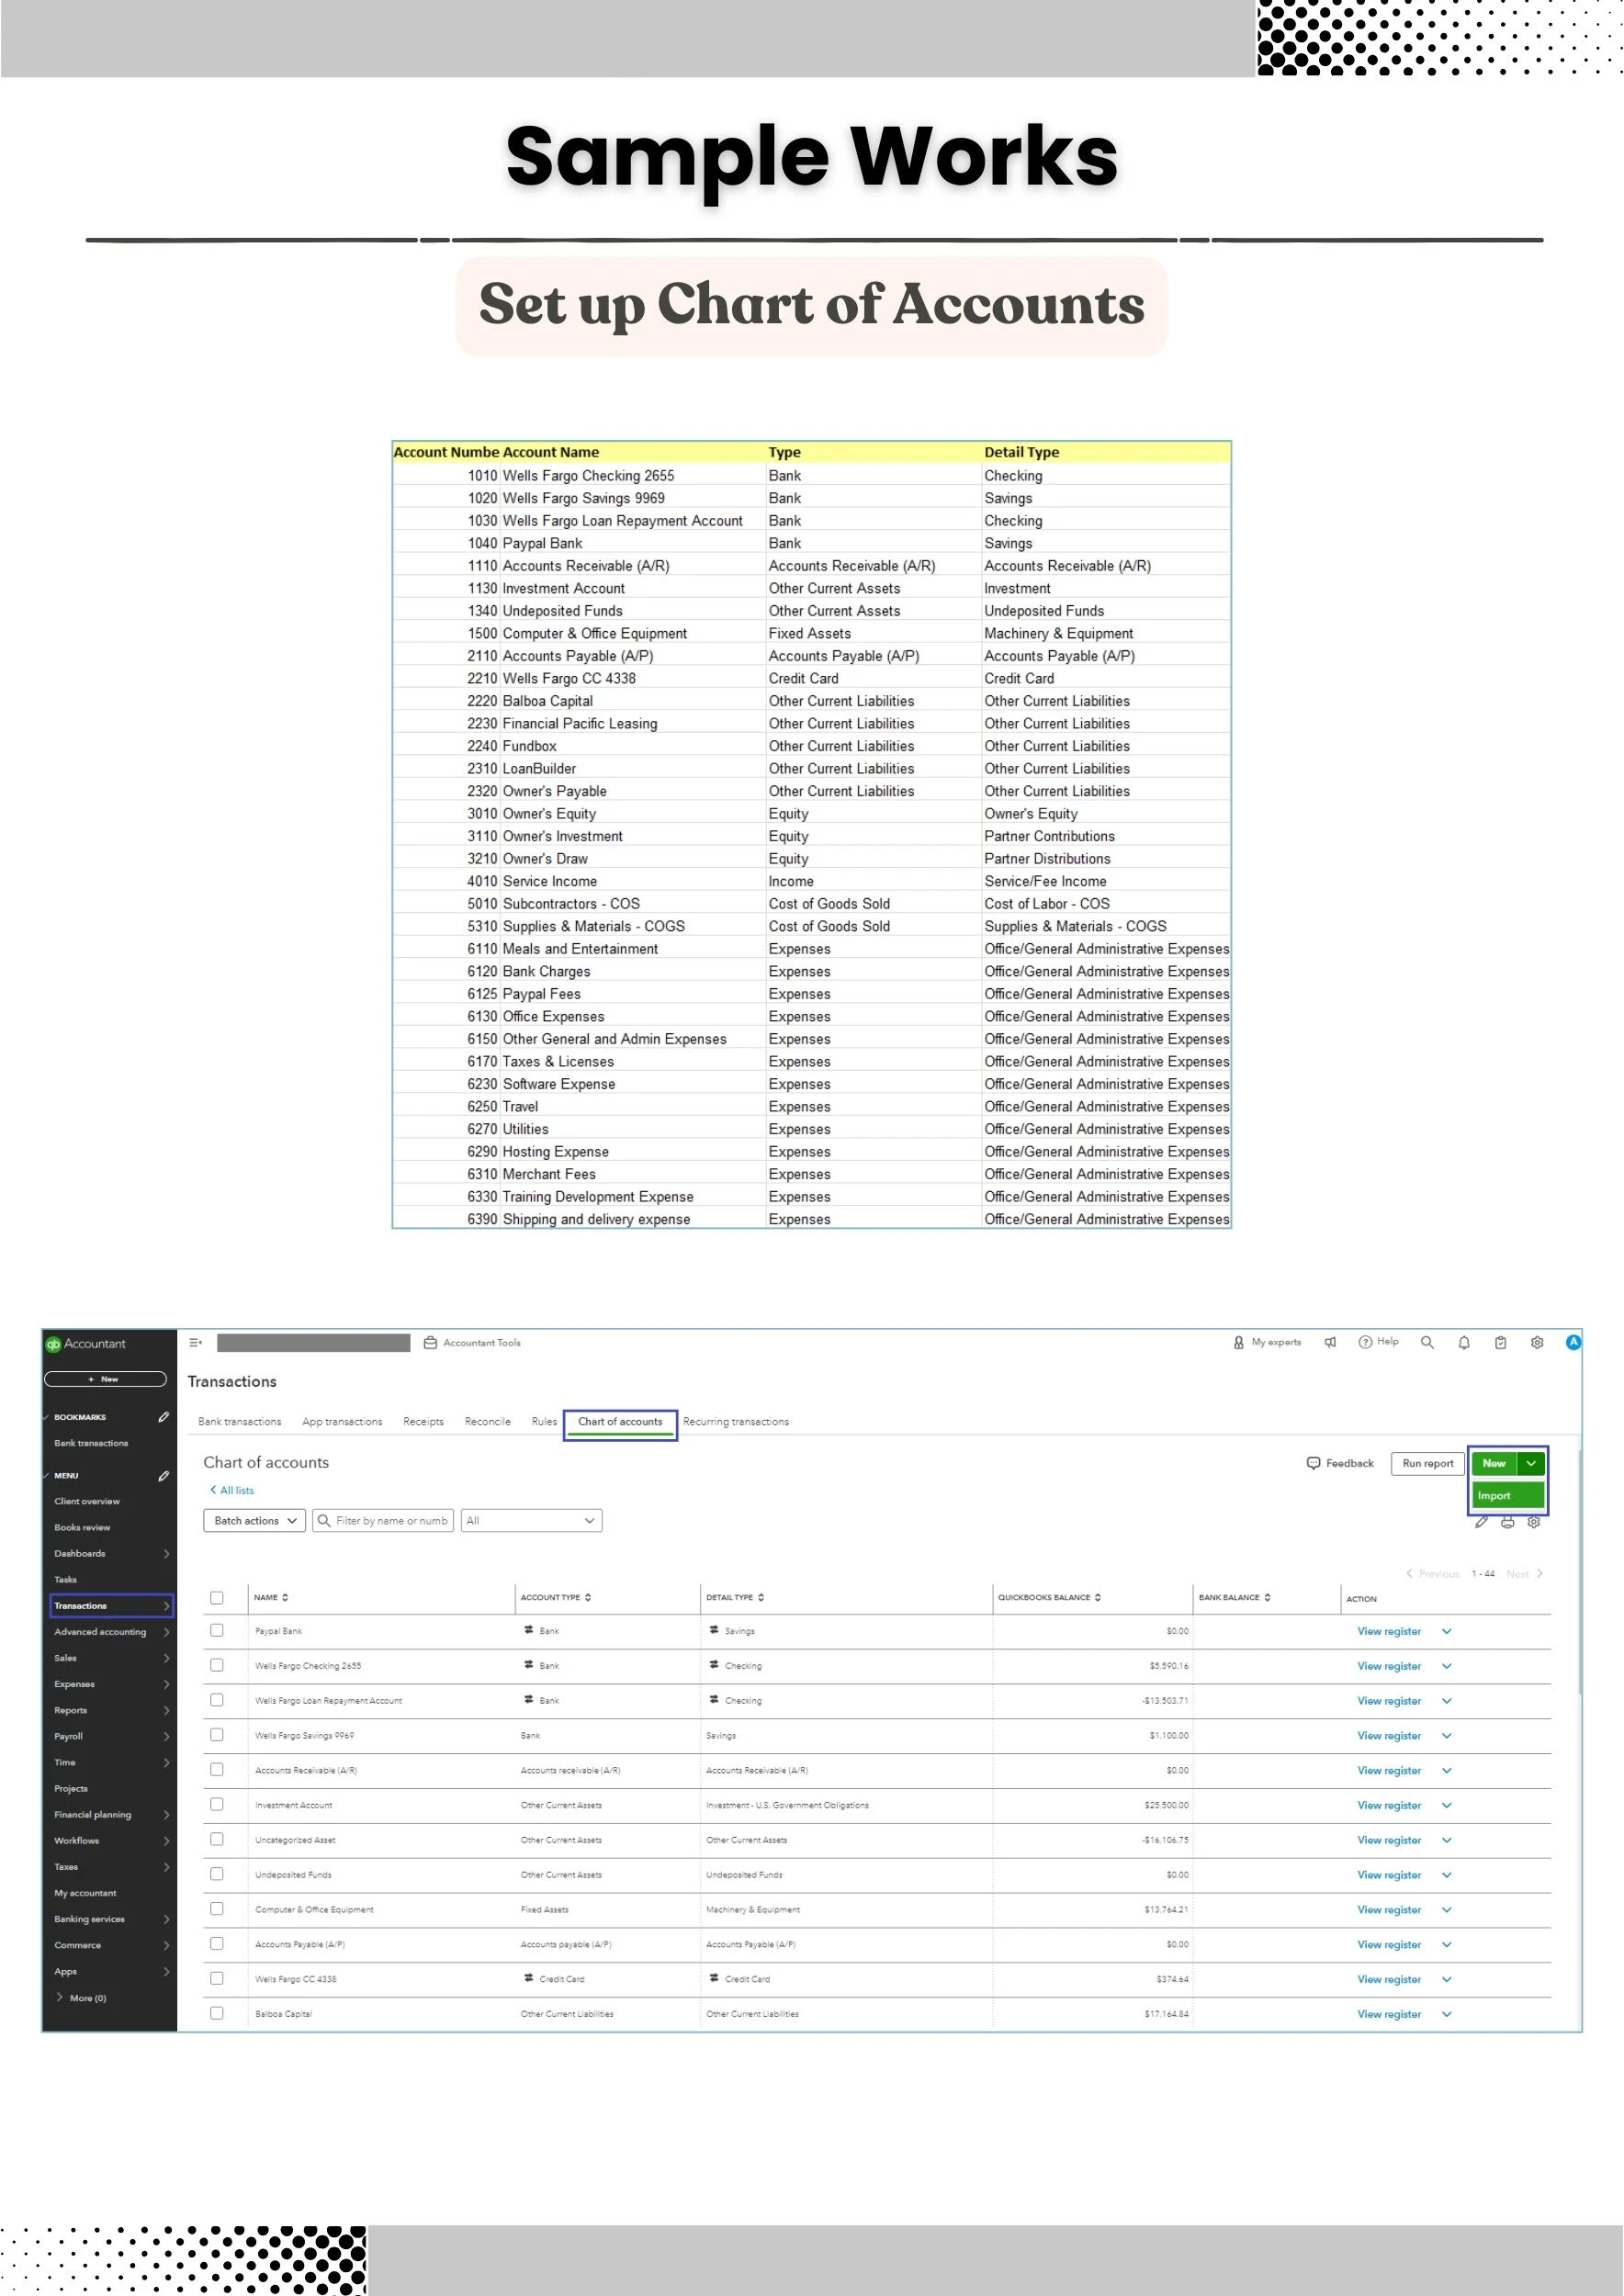Viewport: 1624px width, 2296px height.
Task: Open the Batch actions dropdown
Action: pyautogui.click(x=254, y=1520)
